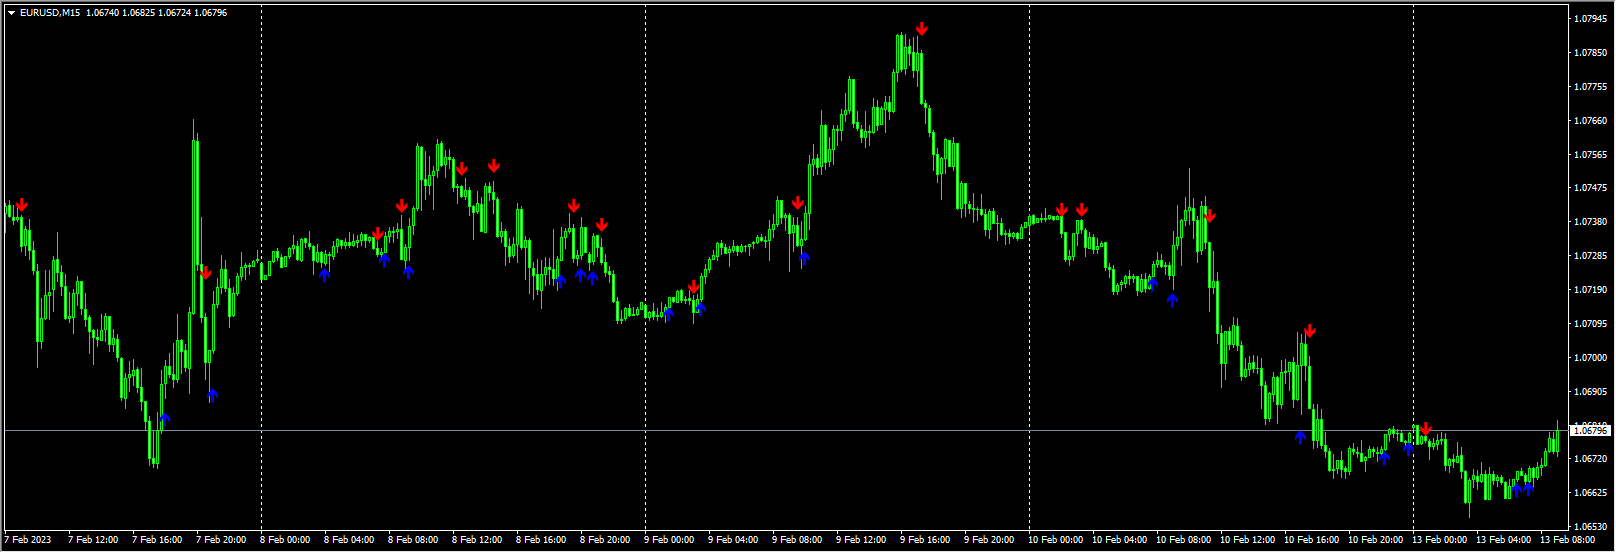
Task: Select the red arrow nearest the chart title
Action: 22,205
